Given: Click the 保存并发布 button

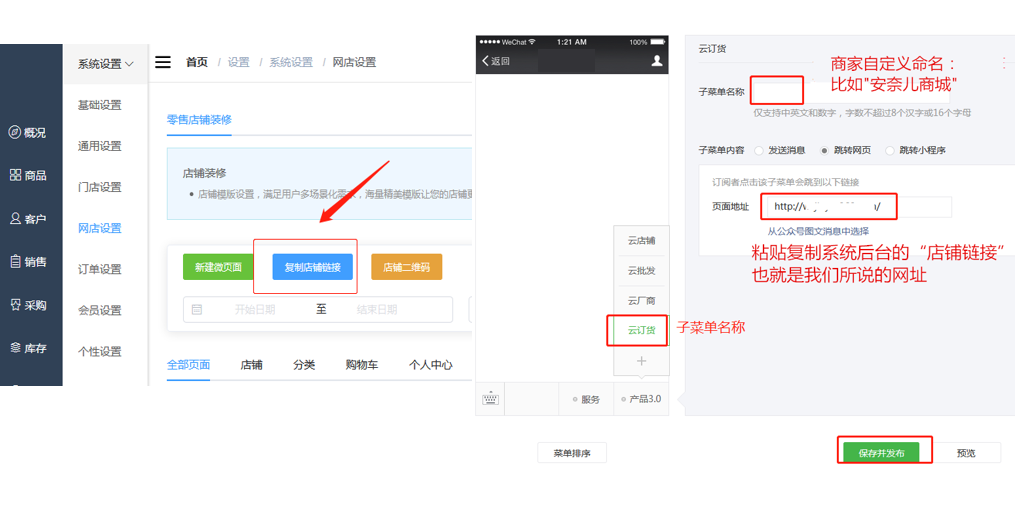Looking at the screenshot, I should (881, 453).
